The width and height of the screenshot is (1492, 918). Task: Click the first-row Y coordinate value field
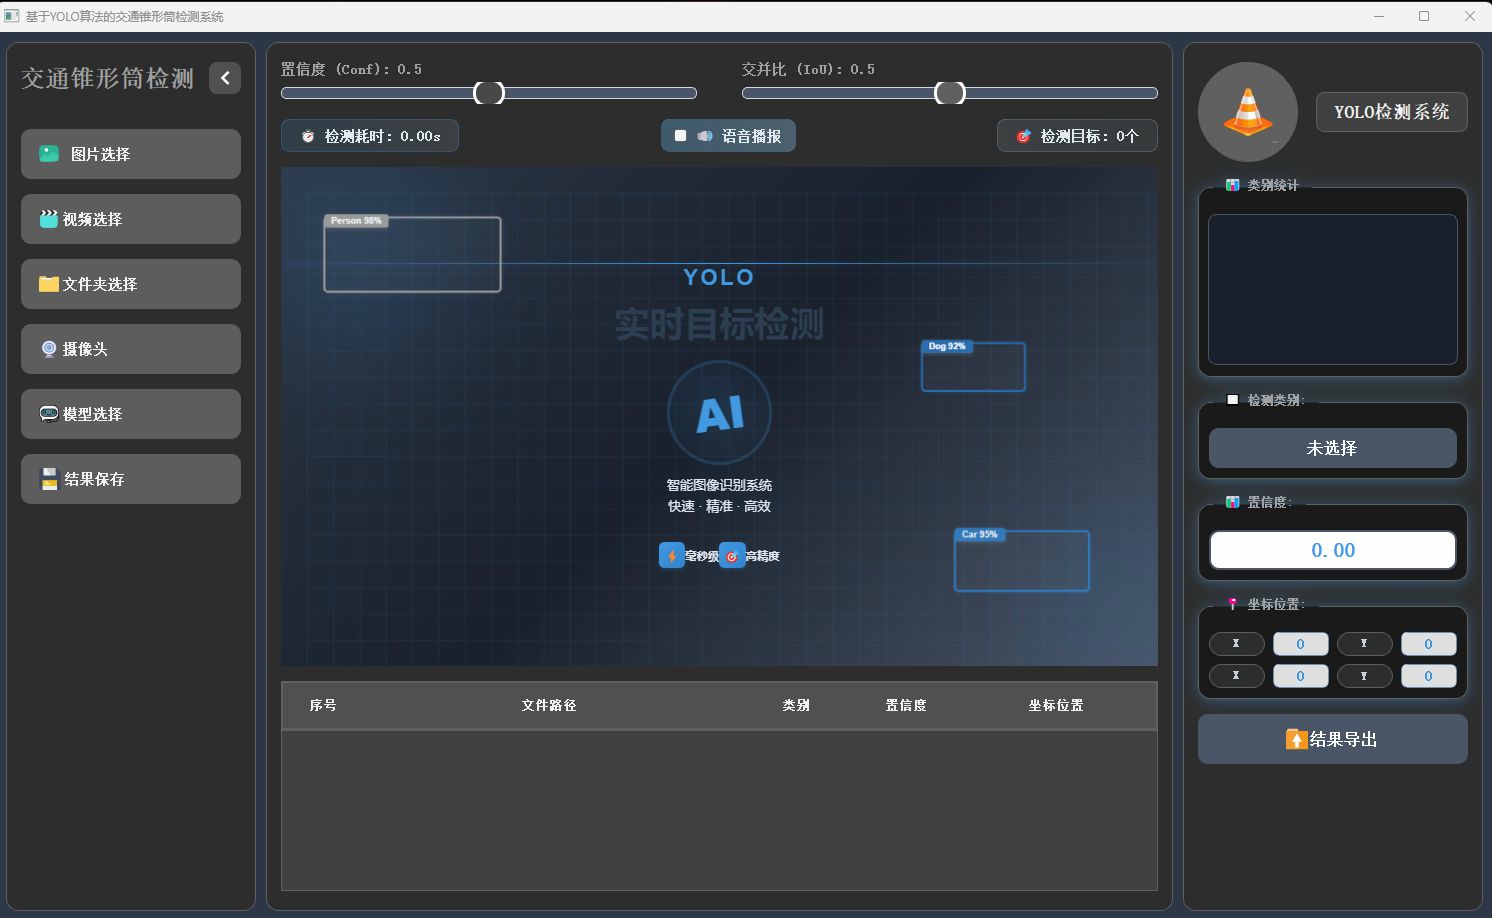tap(1428, 644)
